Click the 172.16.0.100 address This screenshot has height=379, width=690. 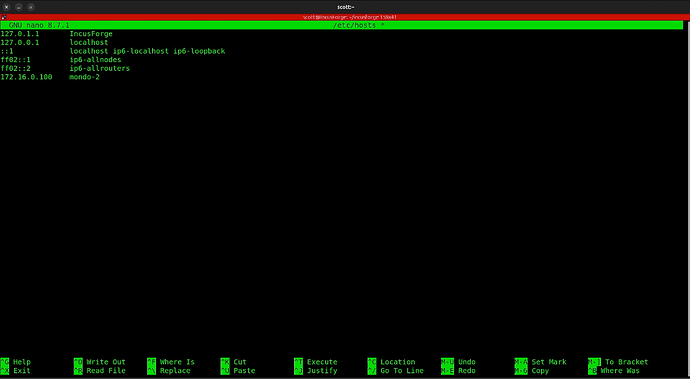pos(26,77)
